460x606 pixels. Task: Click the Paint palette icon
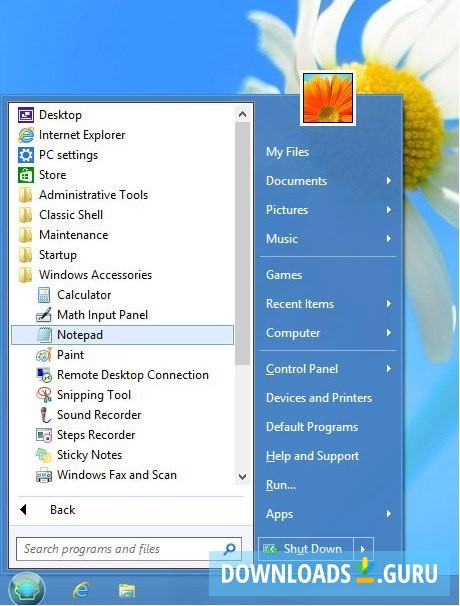coord(44,355)
